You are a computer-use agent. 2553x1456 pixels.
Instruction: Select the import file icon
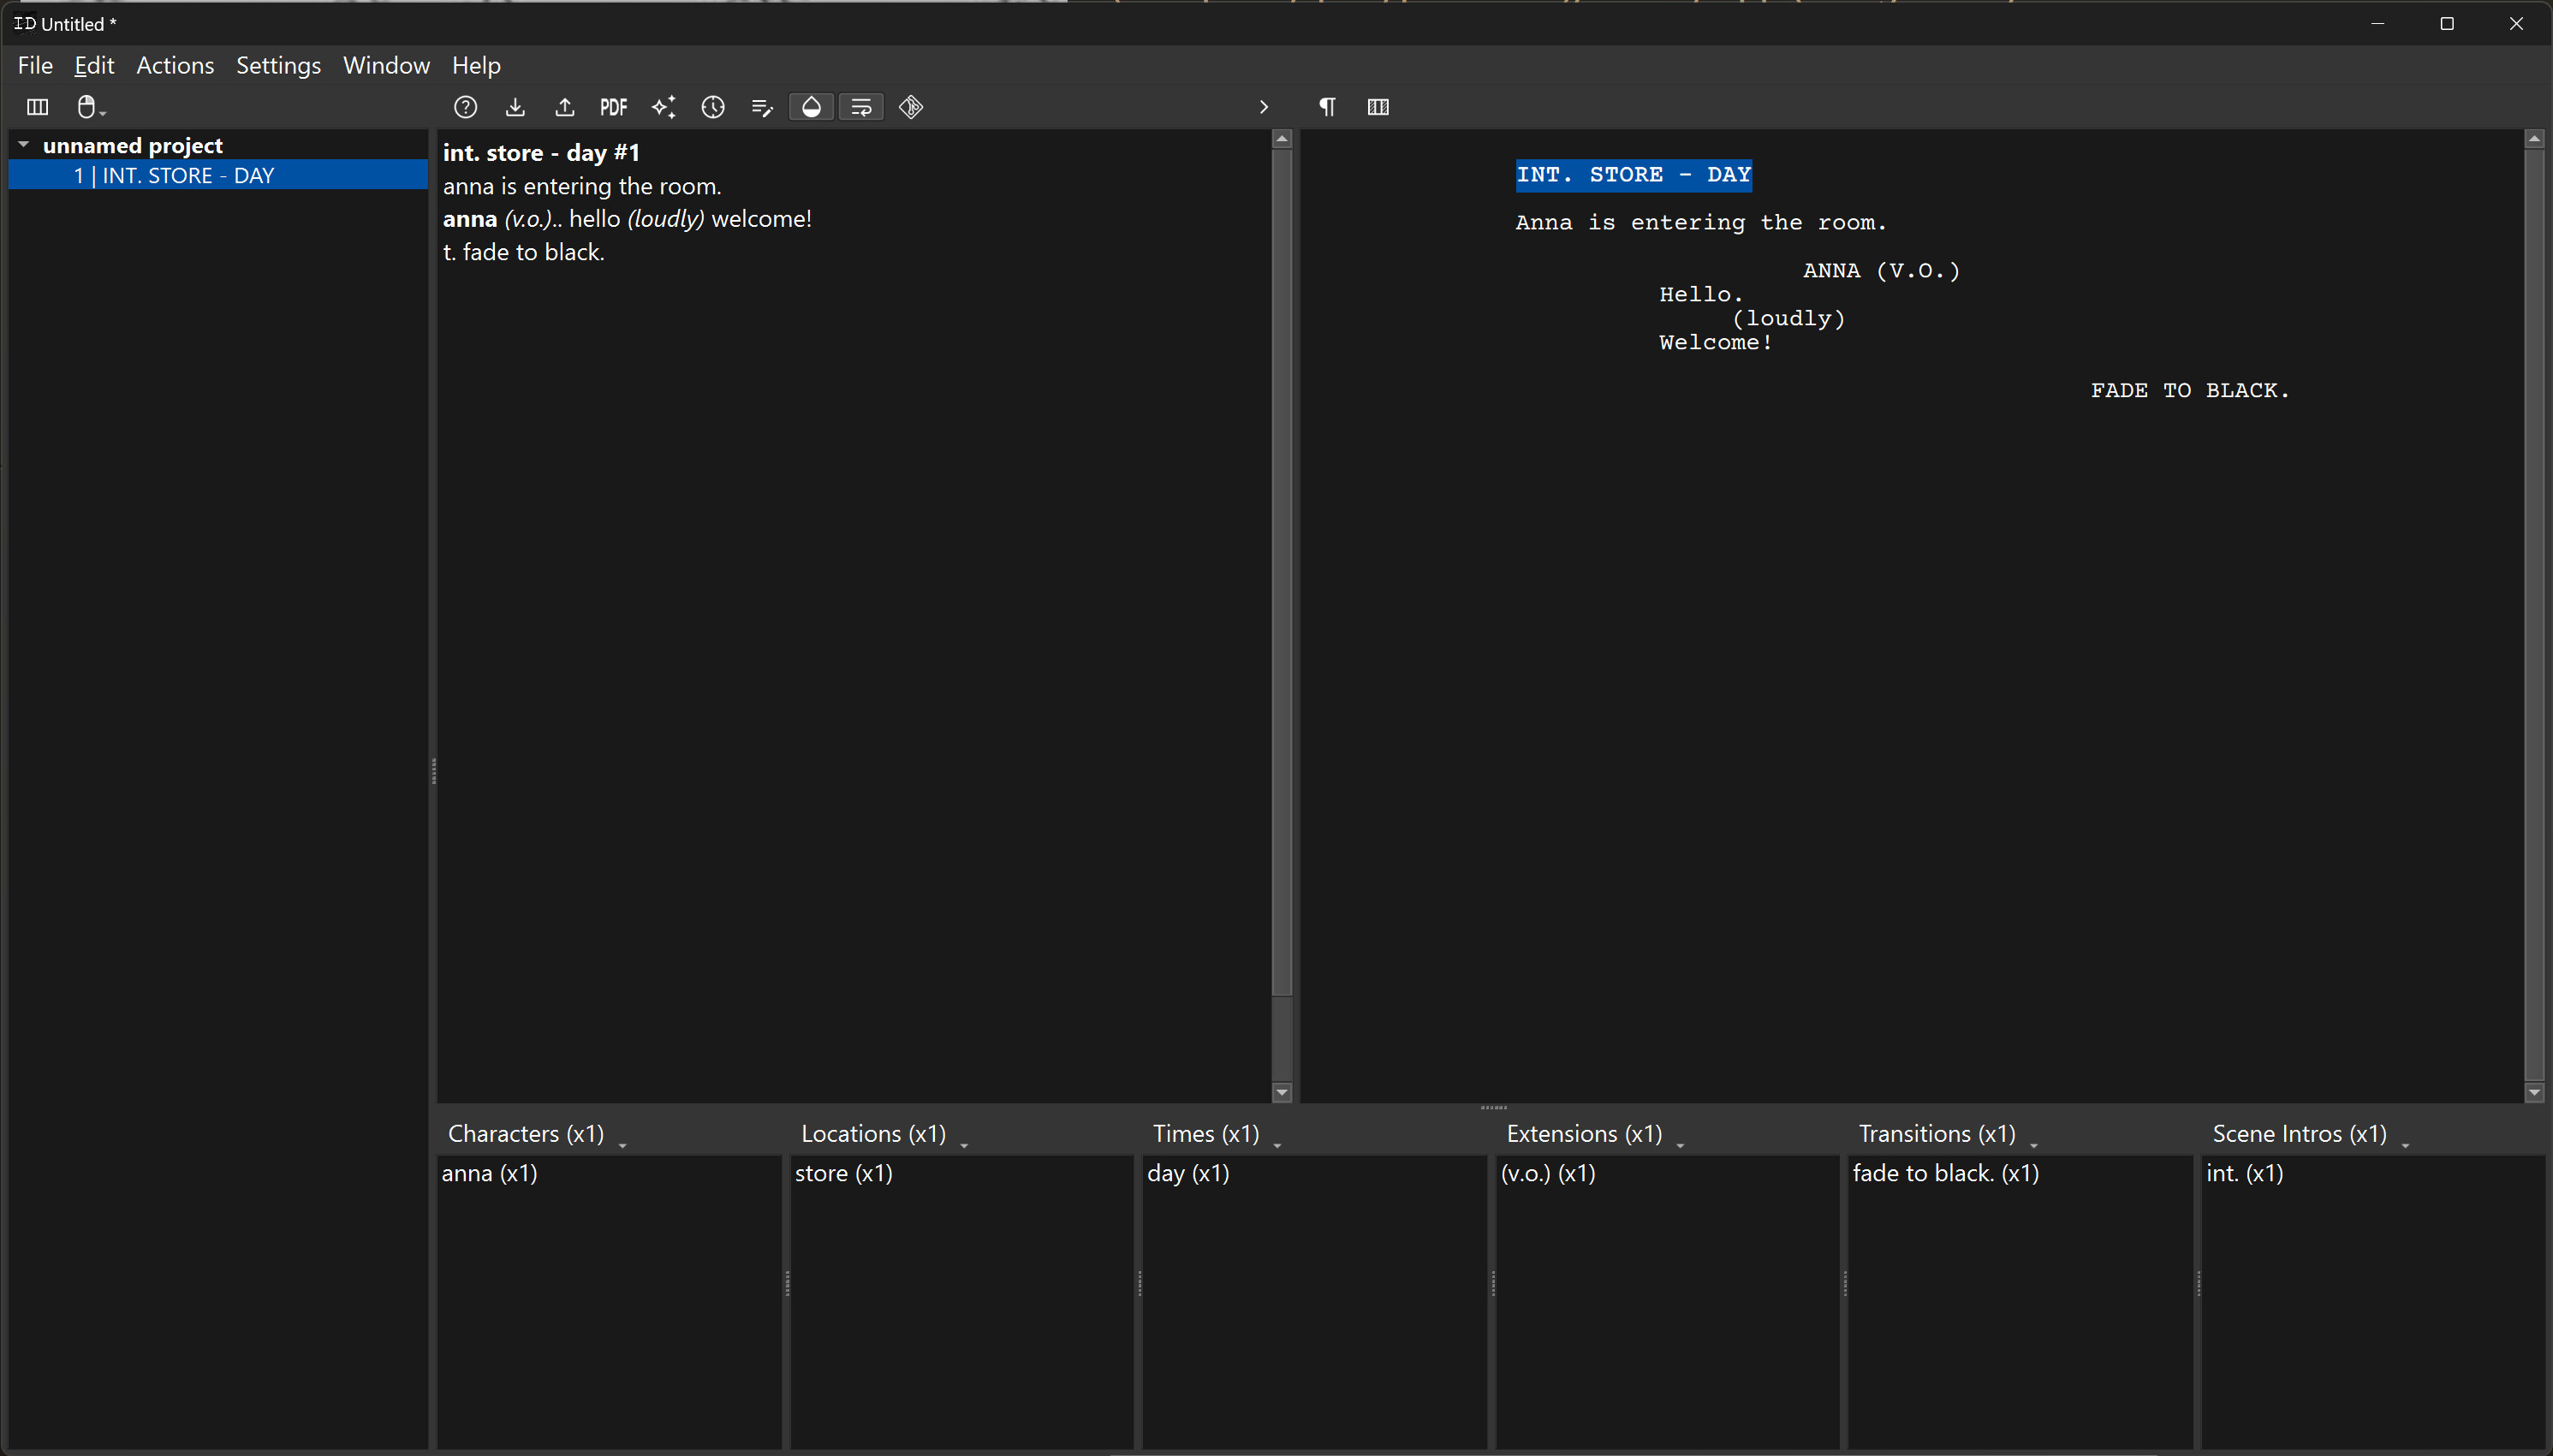[x=515, y=107]
